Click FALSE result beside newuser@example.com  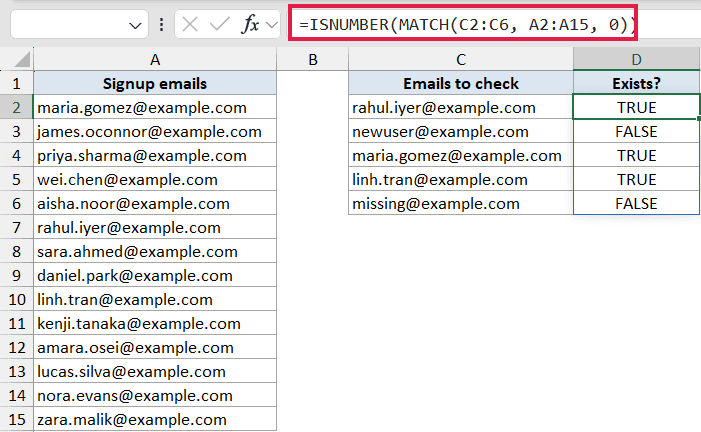636,131
